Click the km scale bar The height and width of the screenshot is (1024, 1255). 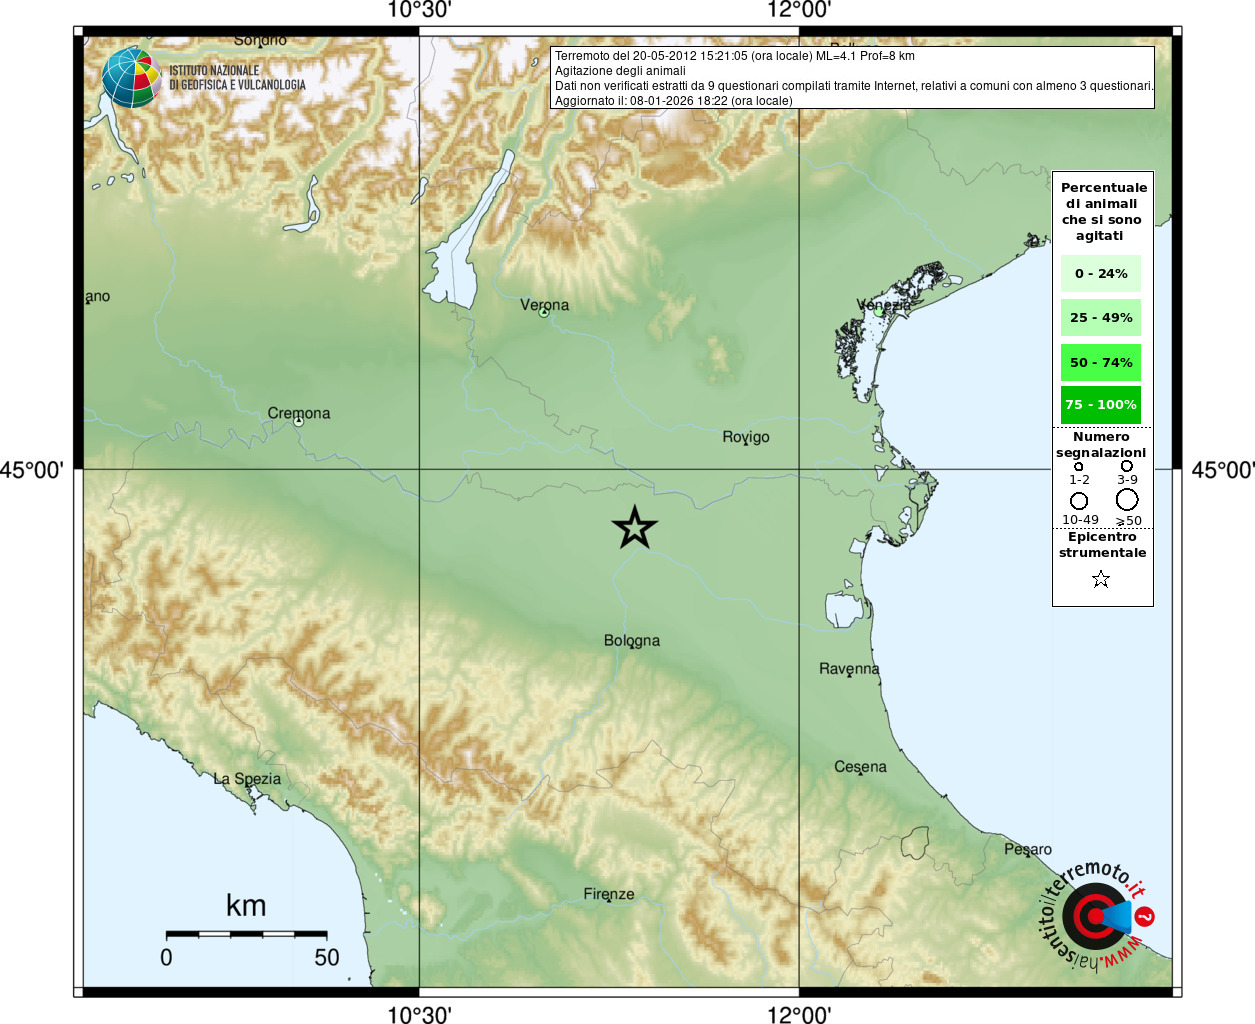(x=246, y=934)
